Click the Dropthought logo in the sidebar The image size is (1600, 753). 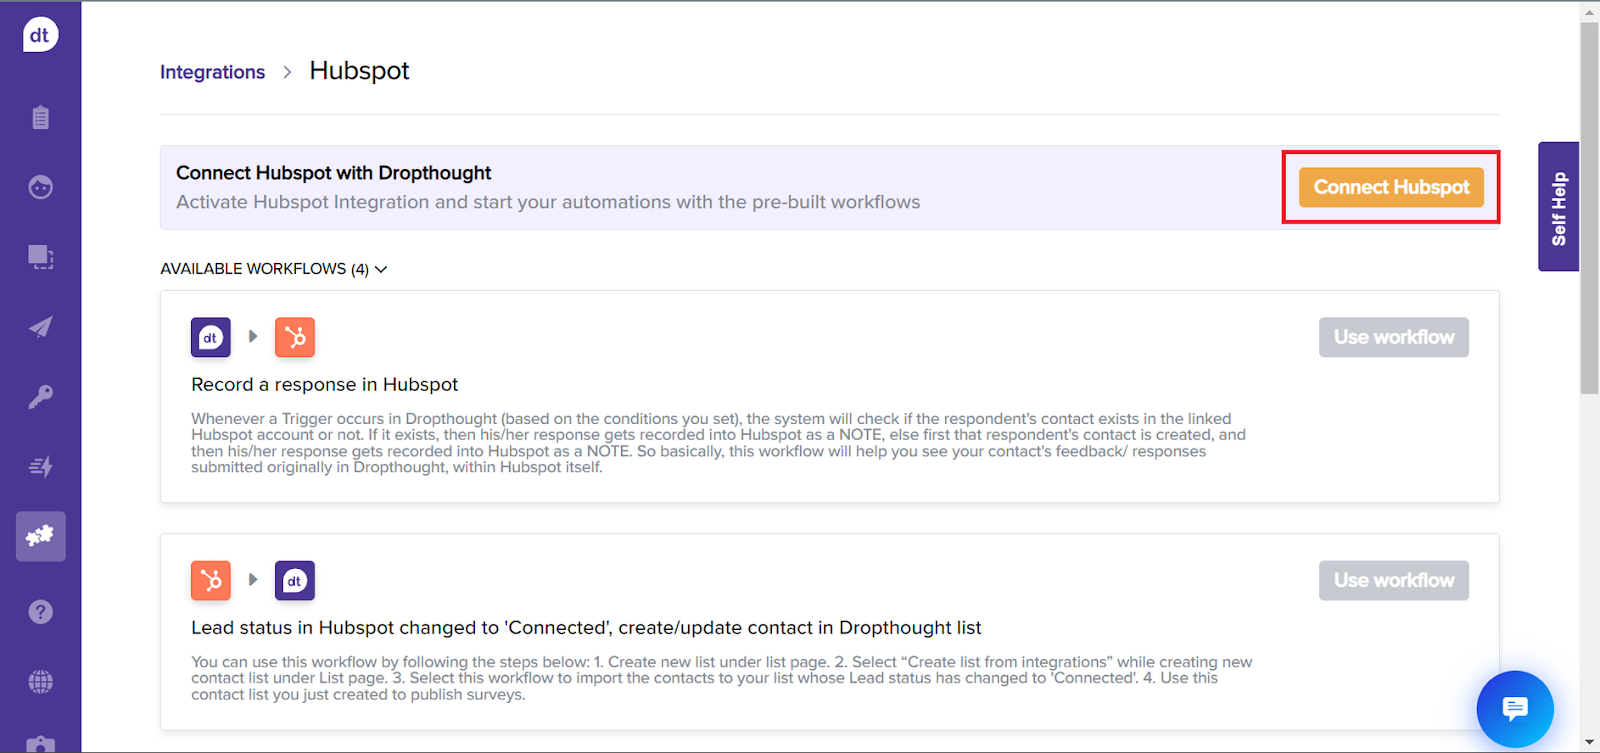point(40,35)
